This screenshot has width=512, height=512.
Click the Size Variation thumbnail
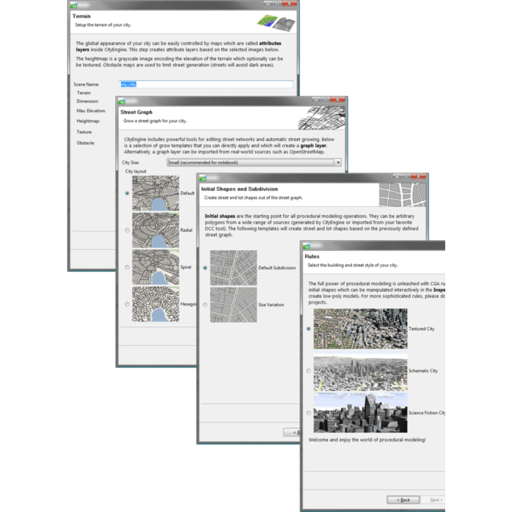coord(233,305)
